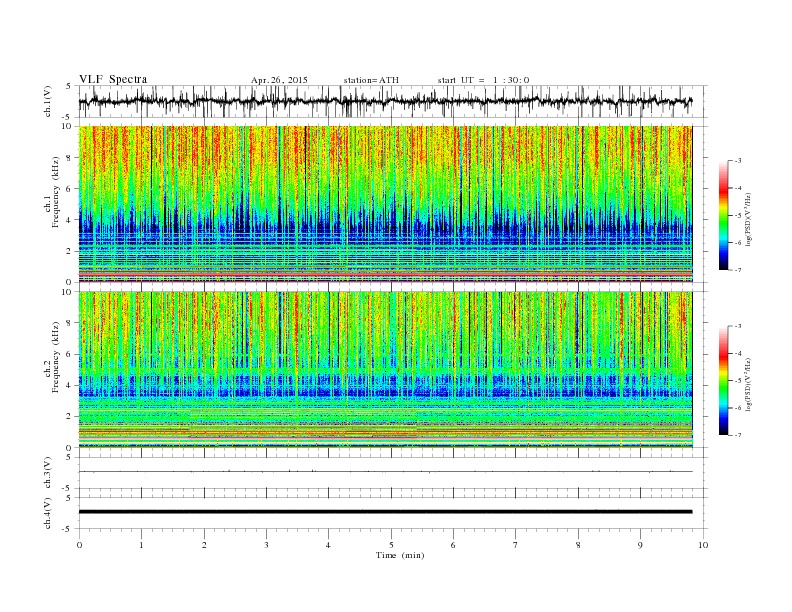Click the 'Time (min)' axis label

coord(400,555)
